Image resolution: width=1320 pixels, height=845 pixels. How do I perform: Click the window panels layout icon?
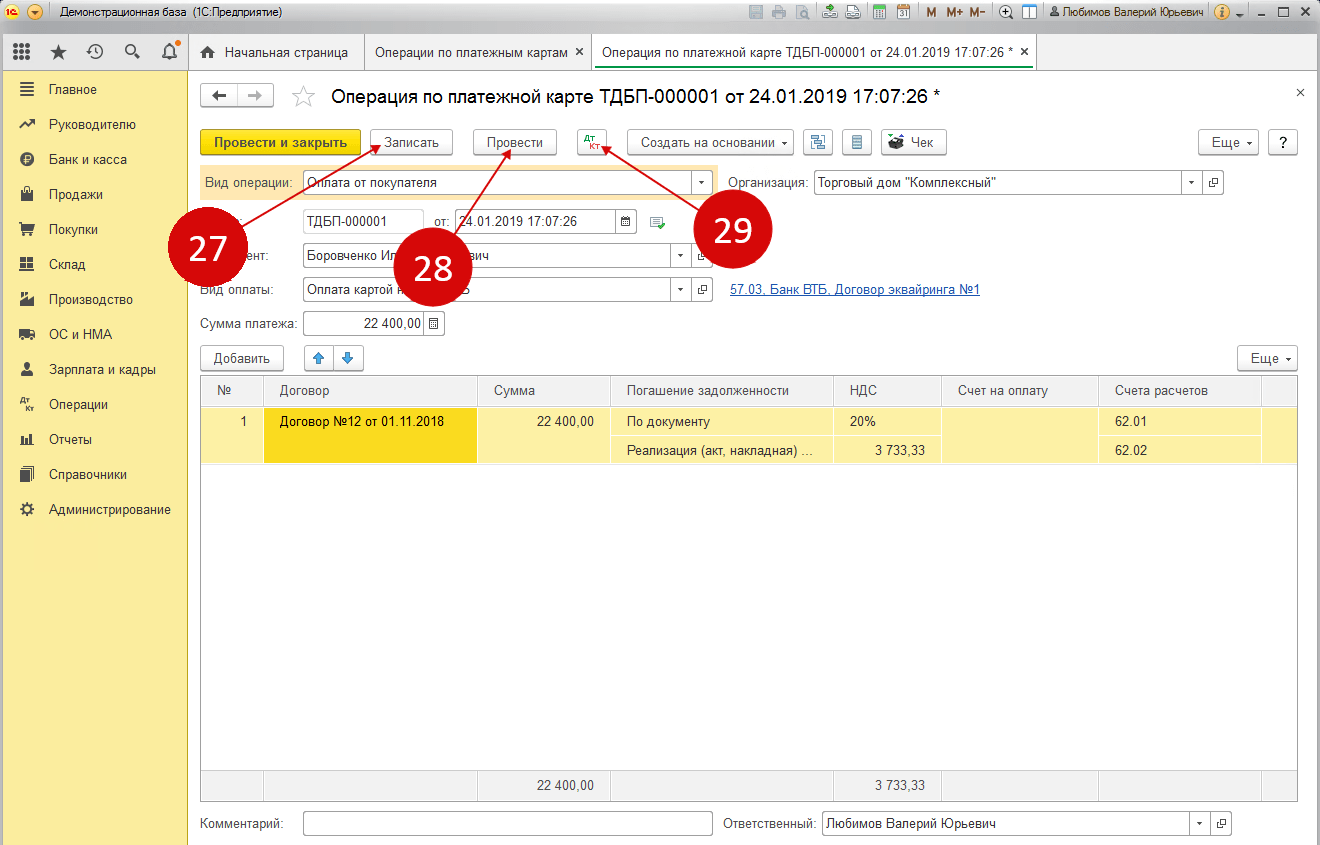1029,12
